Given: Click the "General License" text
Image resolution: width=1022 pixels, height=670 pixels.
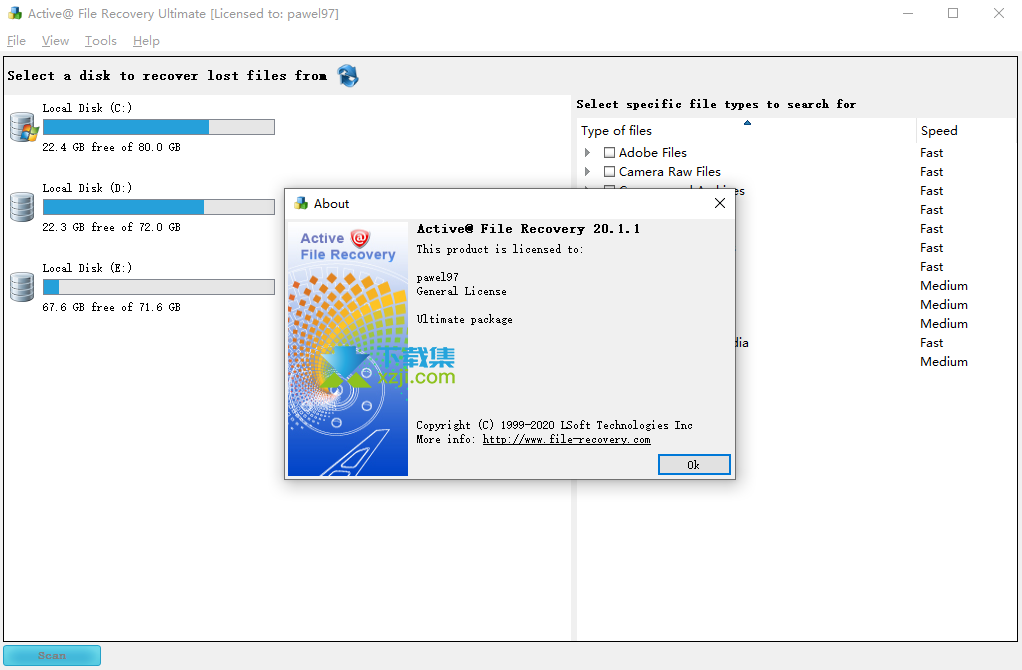Looking at the screenshot, I should pos(461,291).
